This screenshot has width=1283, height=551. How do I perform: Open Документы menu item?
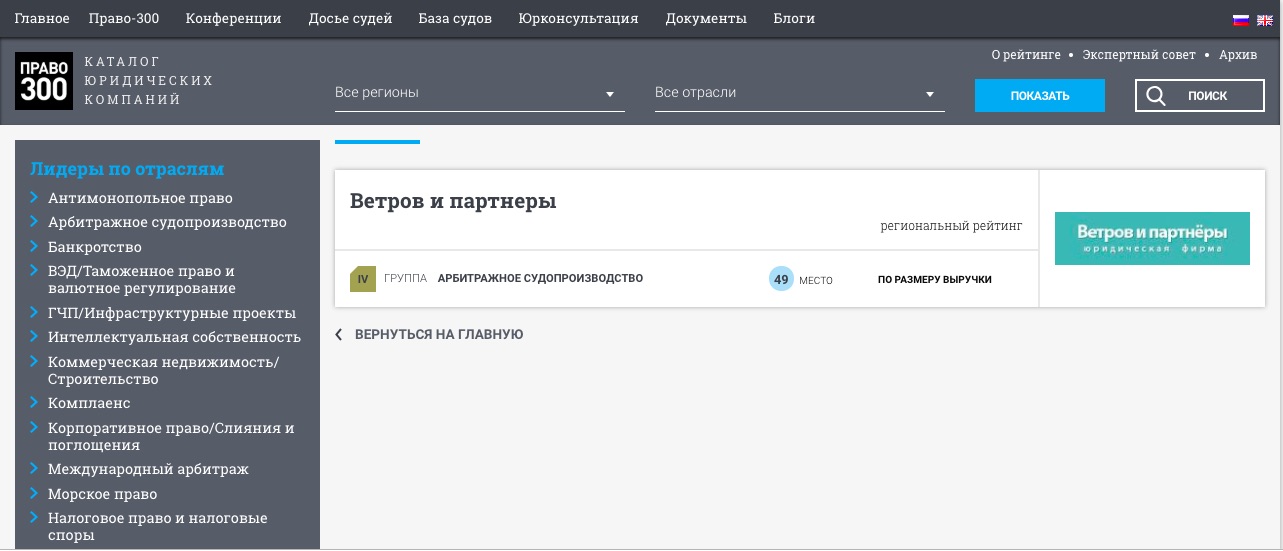point(706,18)
